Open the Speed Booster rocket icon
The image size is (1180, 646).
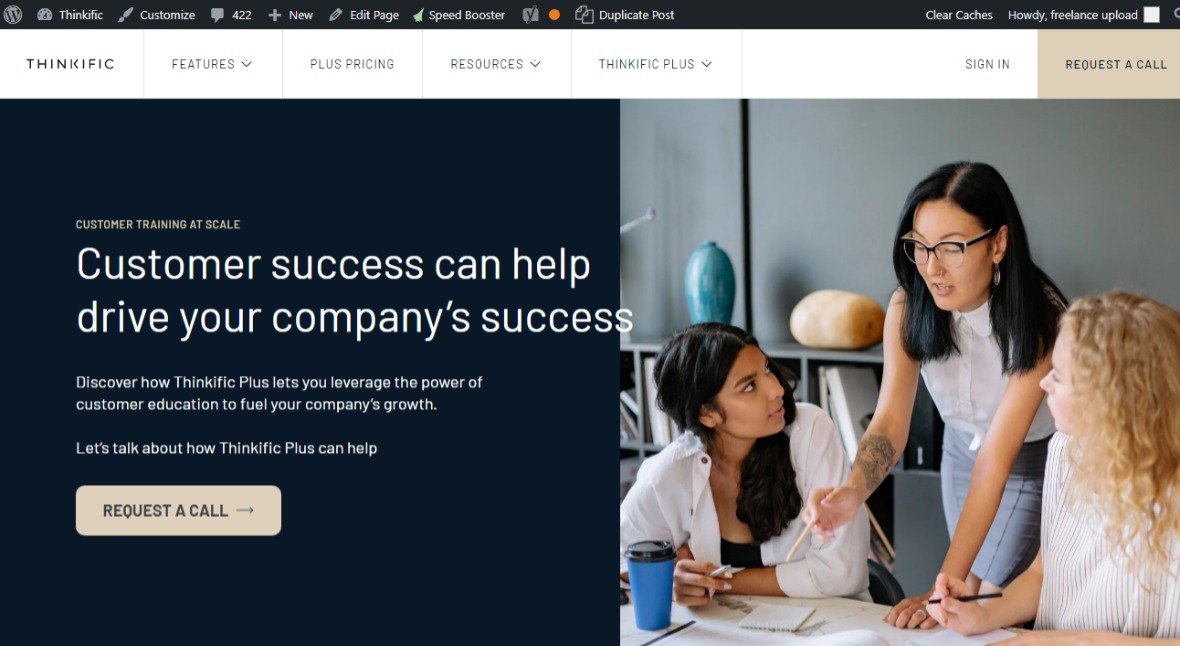(418, 15)
